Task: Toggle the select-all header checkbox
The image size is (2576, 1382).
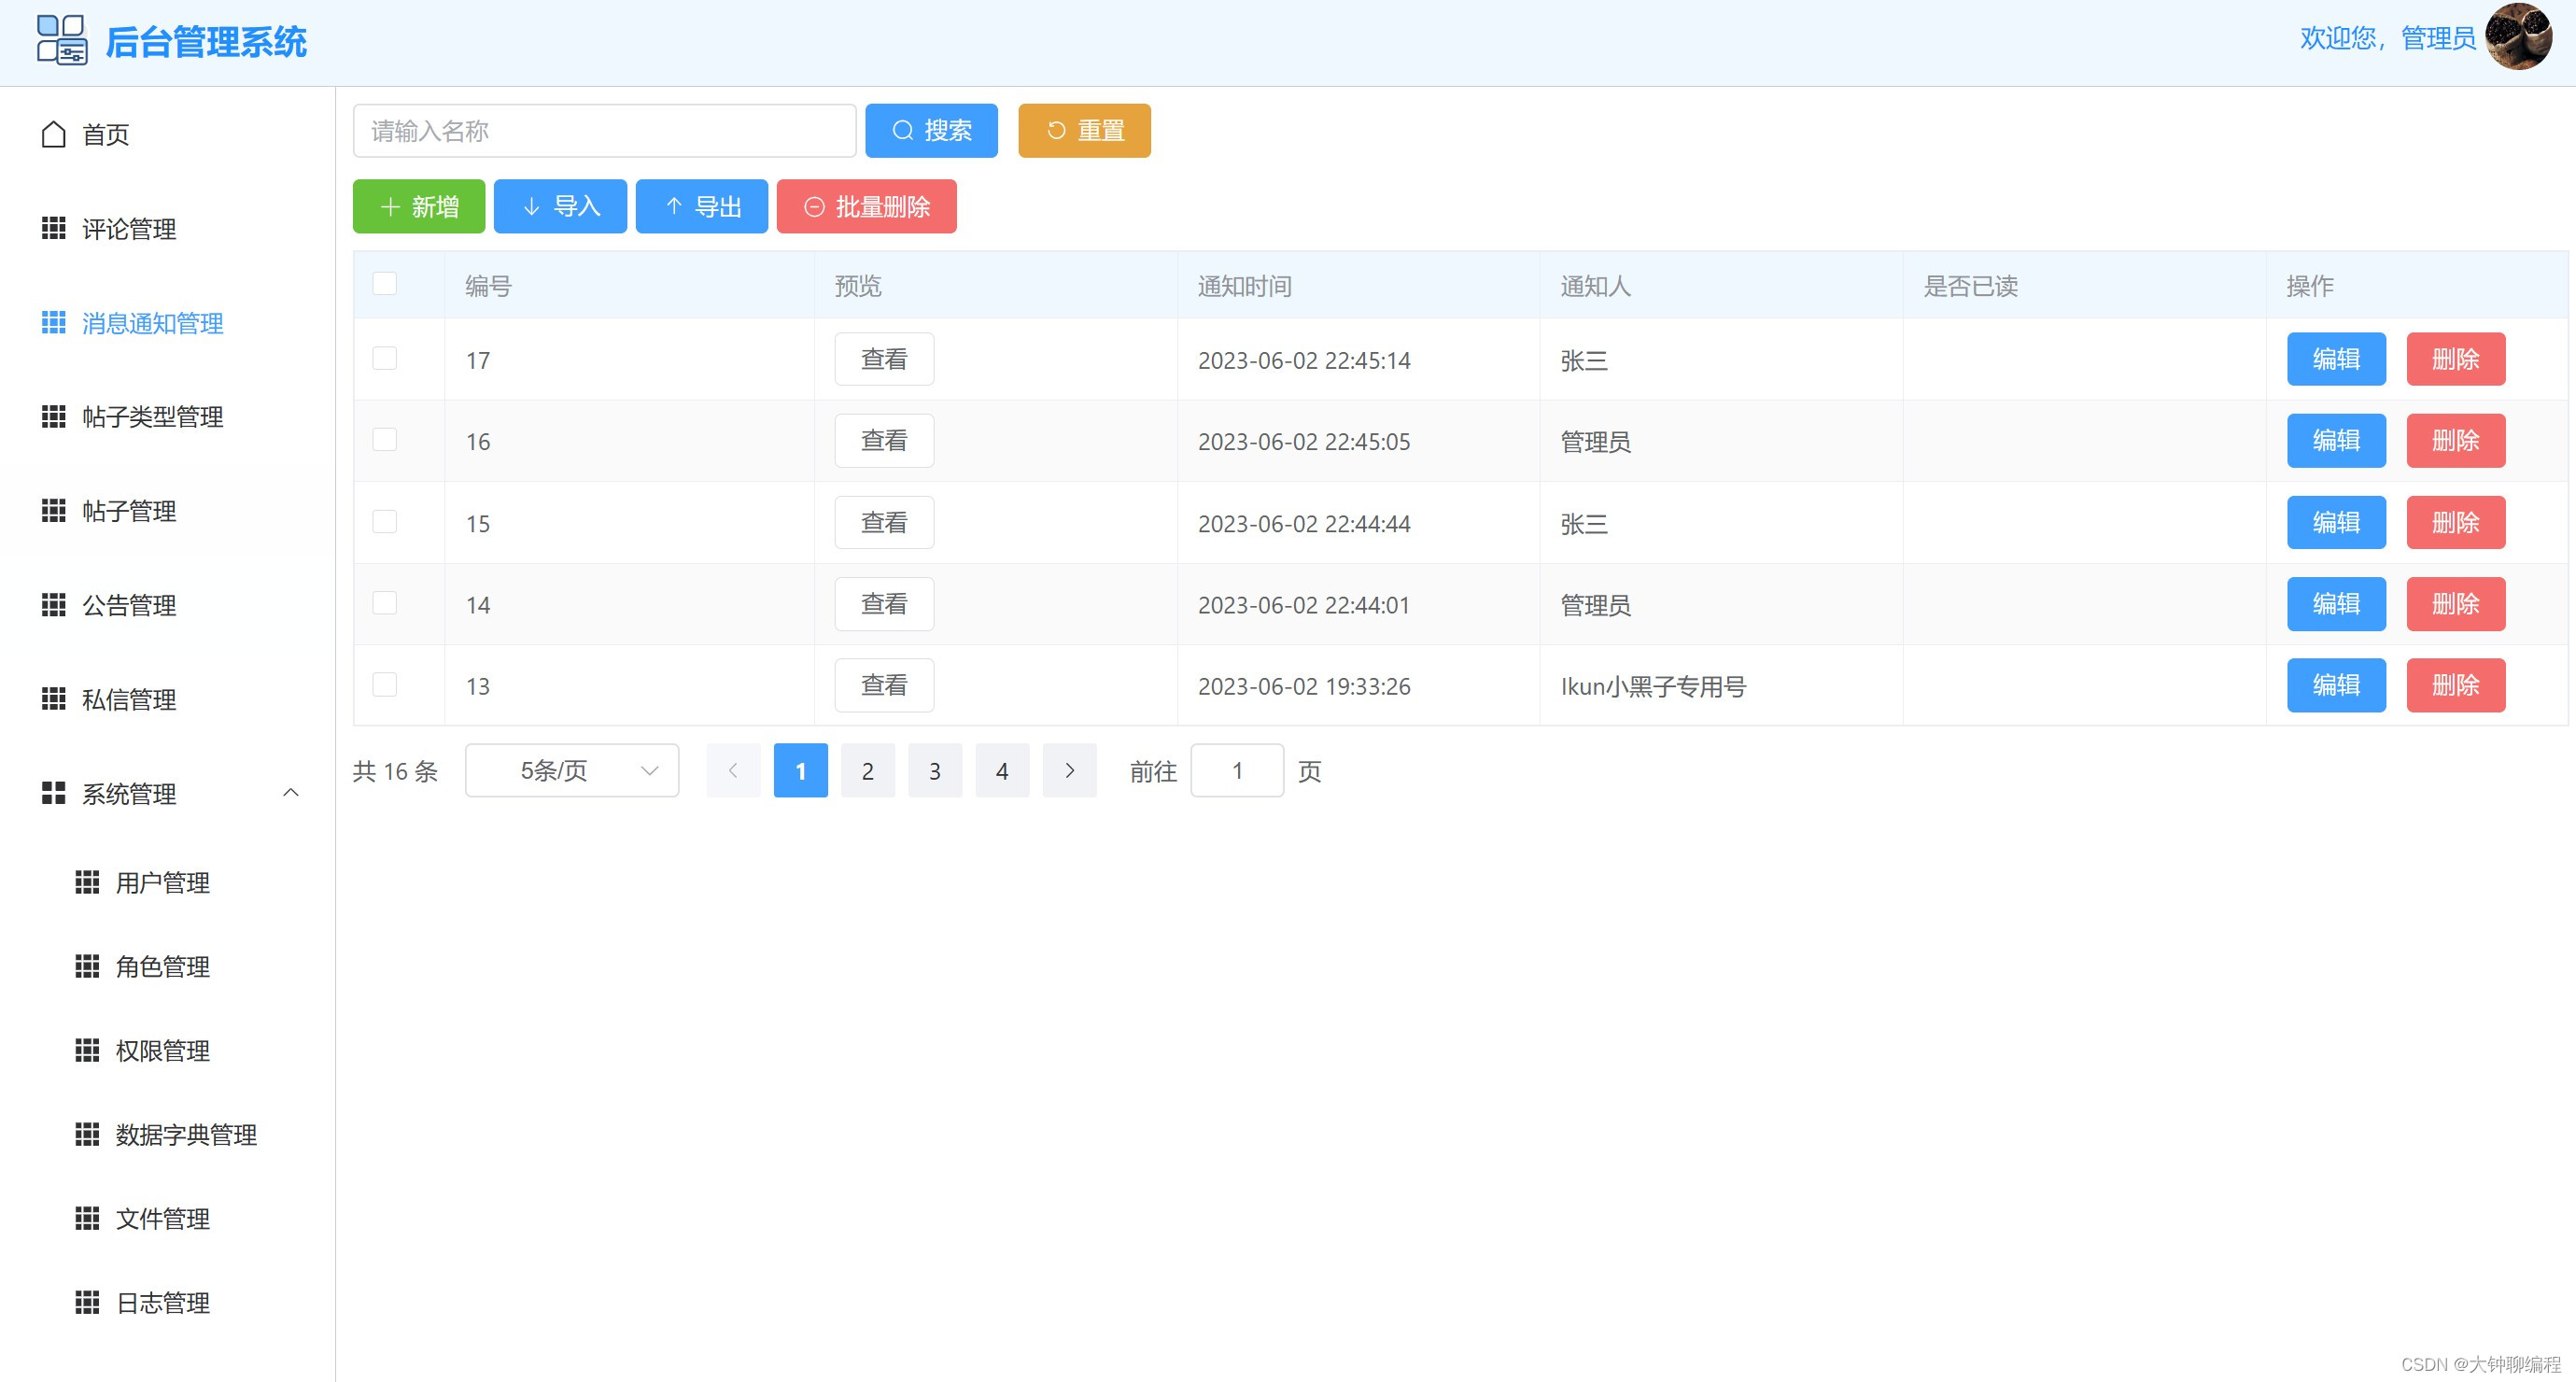Action: coord(385,284)
